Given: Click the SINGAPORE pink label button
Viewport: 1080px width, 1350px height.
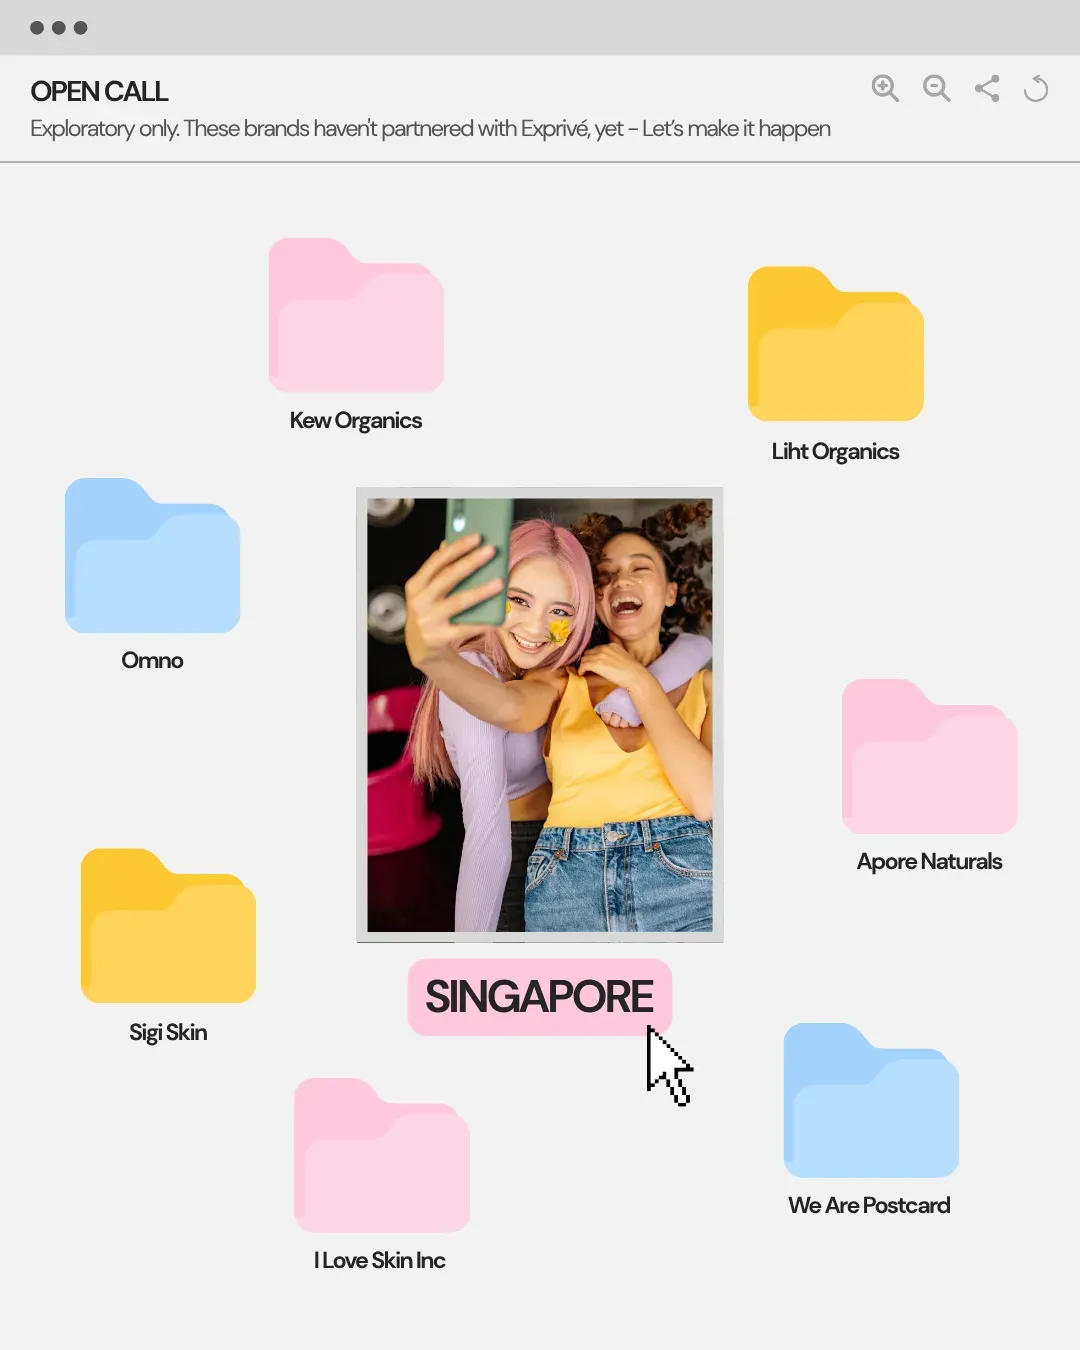Looking at the screenshot, I should pos(540,997).
